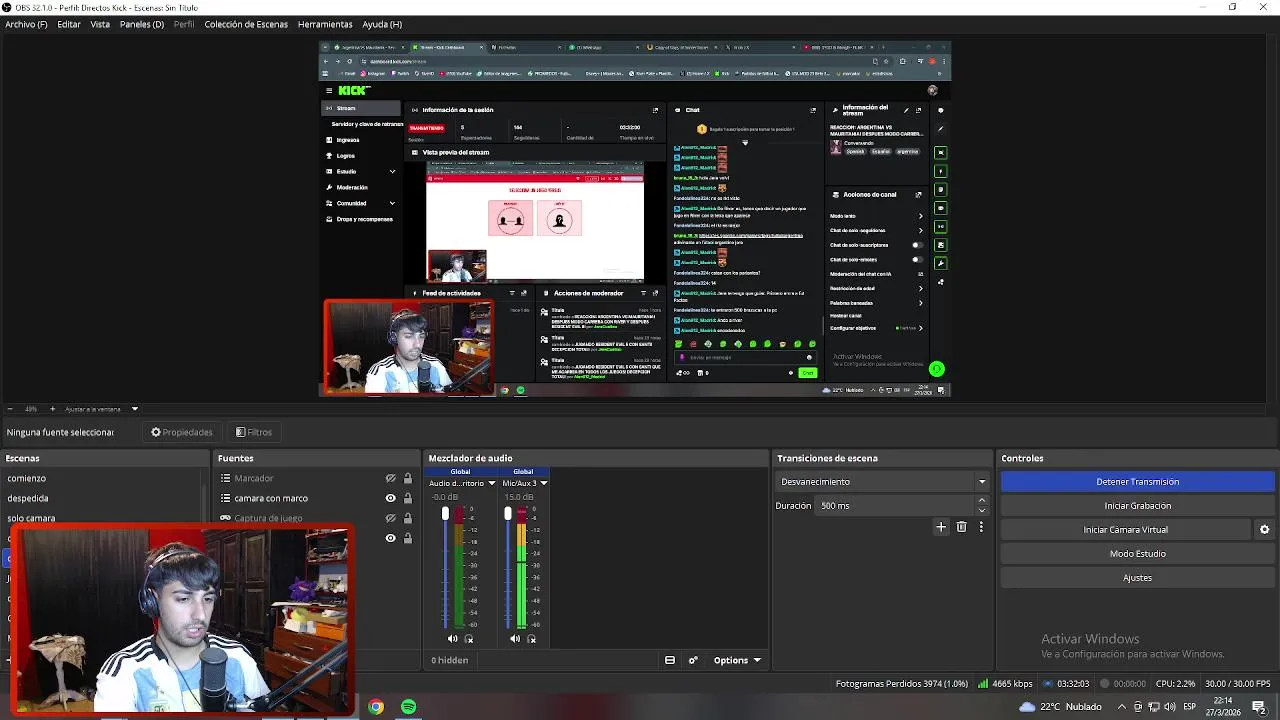Open Ajustes from the Controls panel
Image resolution: width=1280 pixels, height=720 pixels.
(1137, 578)
